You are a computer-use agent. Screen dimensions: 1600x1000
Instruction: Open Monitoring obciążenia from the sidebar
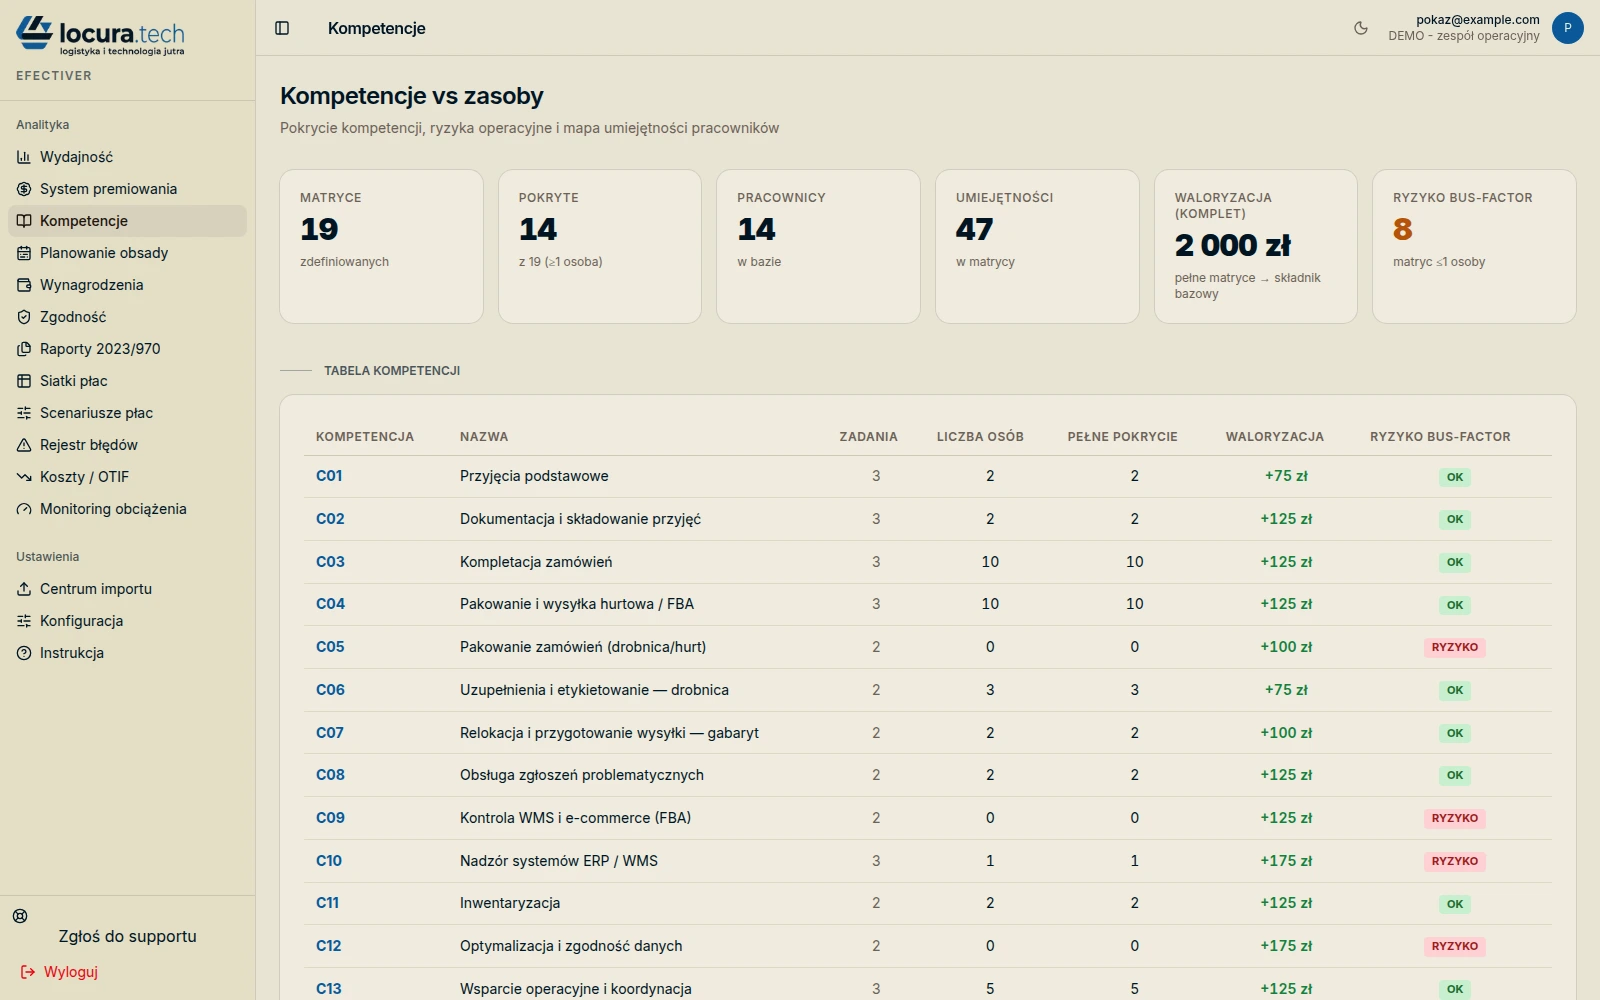[x=127, y=509]
